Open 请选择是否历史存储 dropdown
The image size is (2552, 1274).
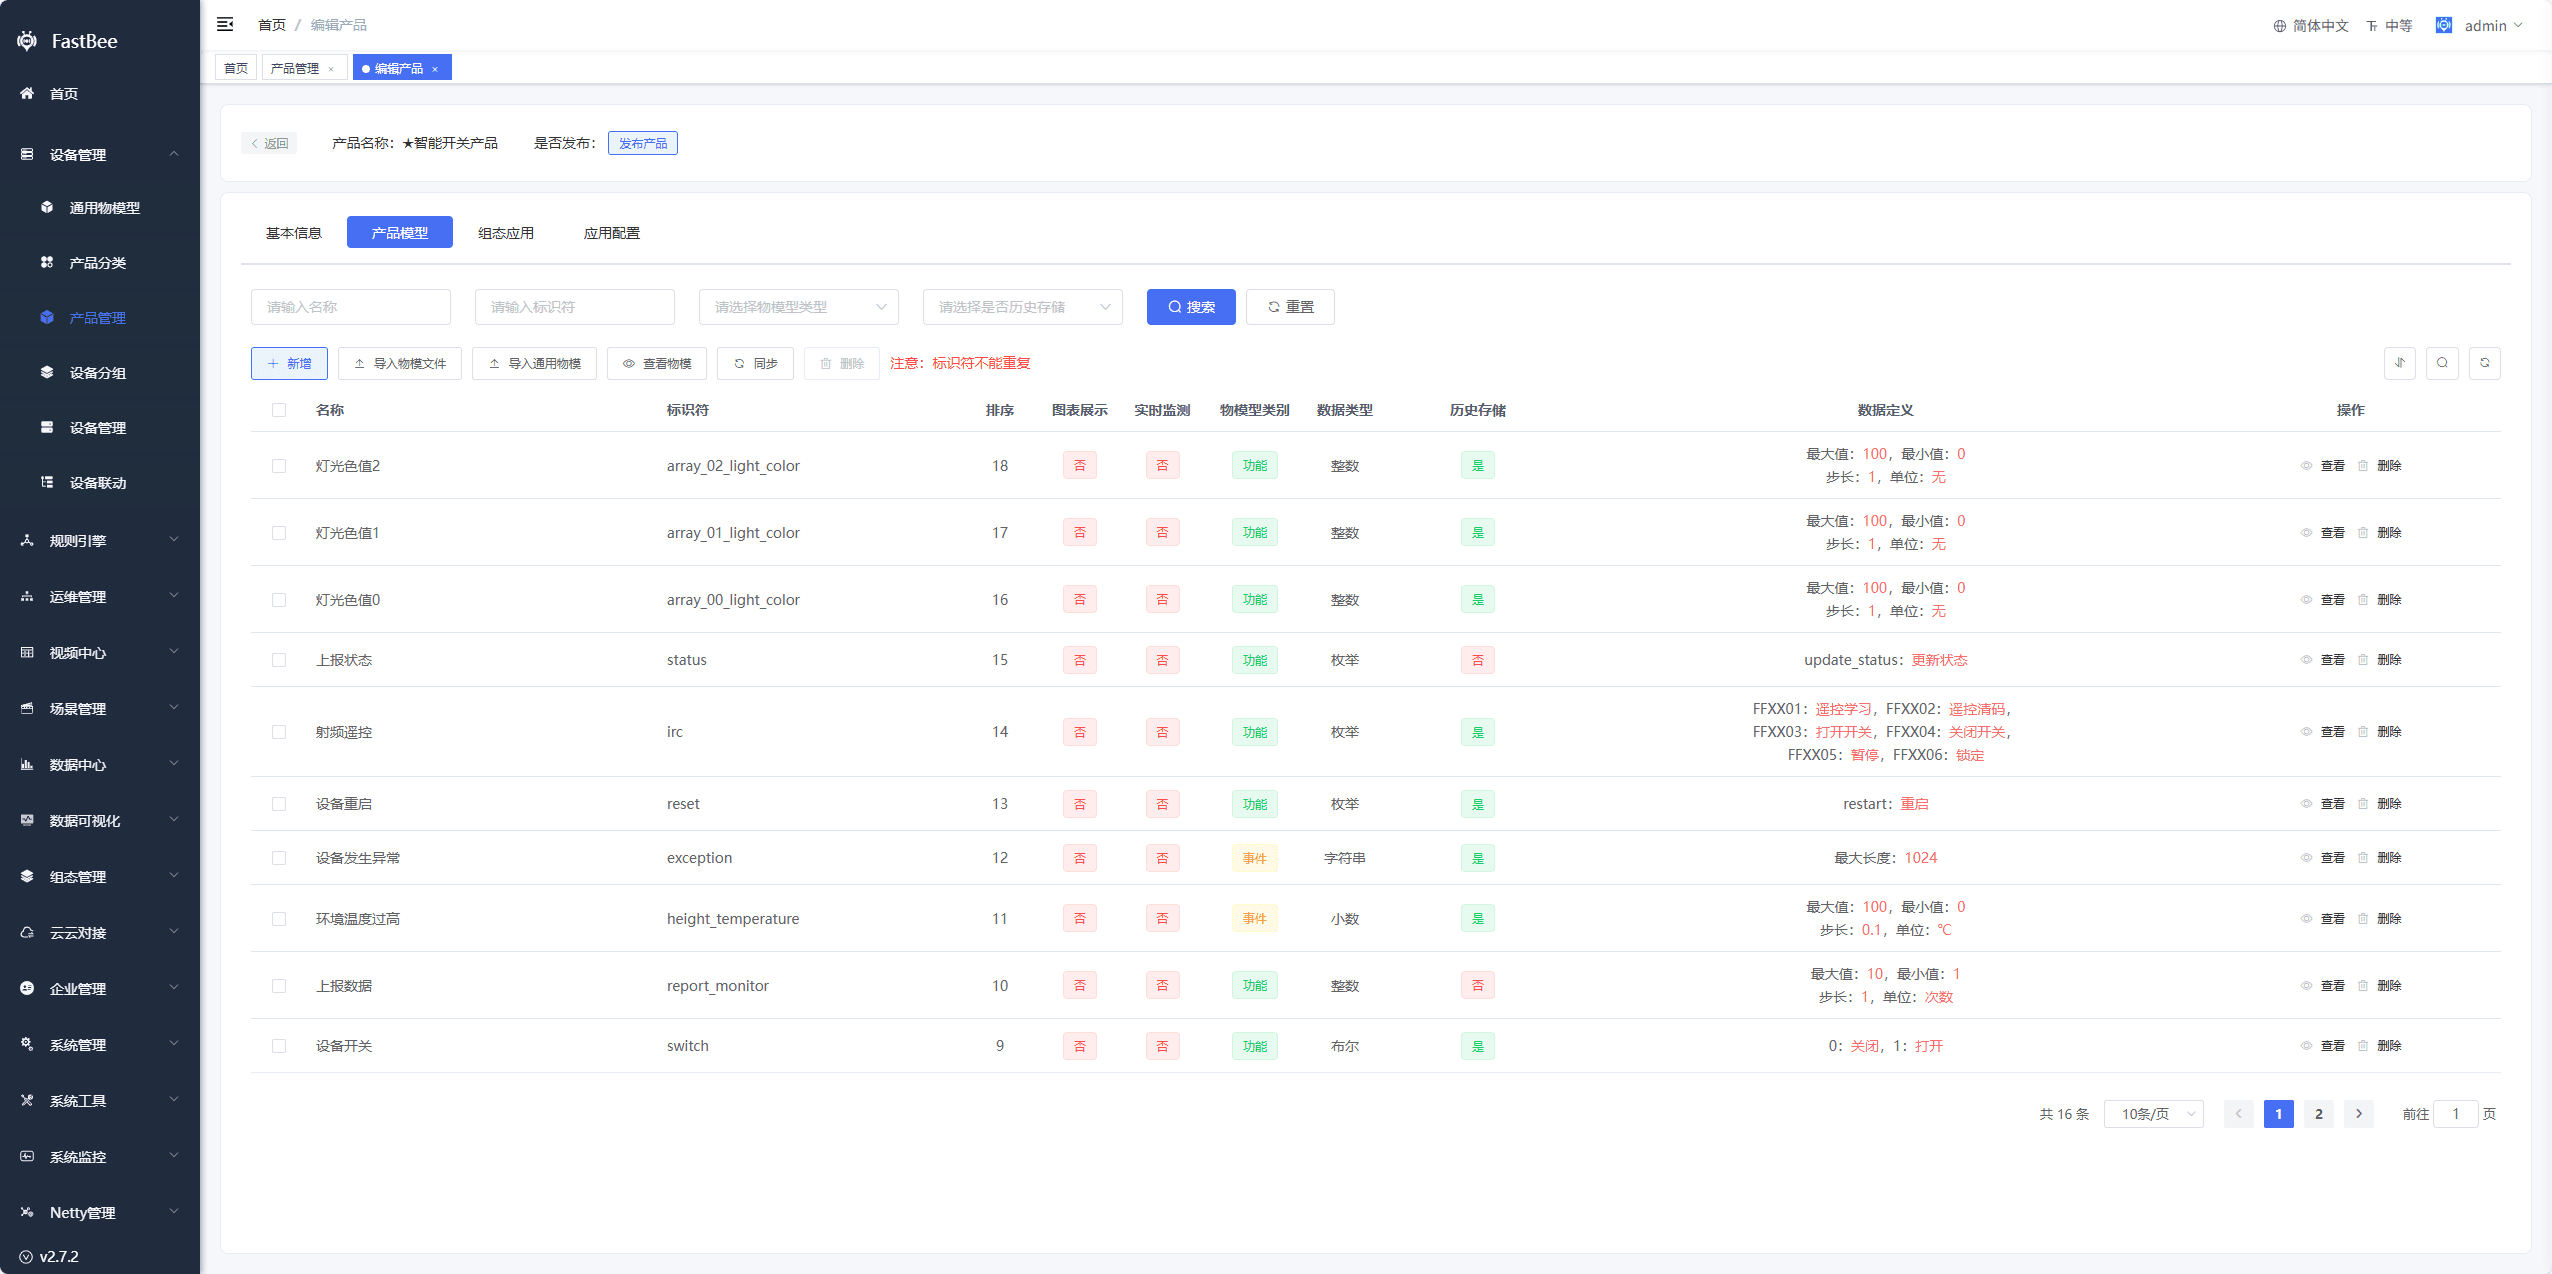(1023, 307)
